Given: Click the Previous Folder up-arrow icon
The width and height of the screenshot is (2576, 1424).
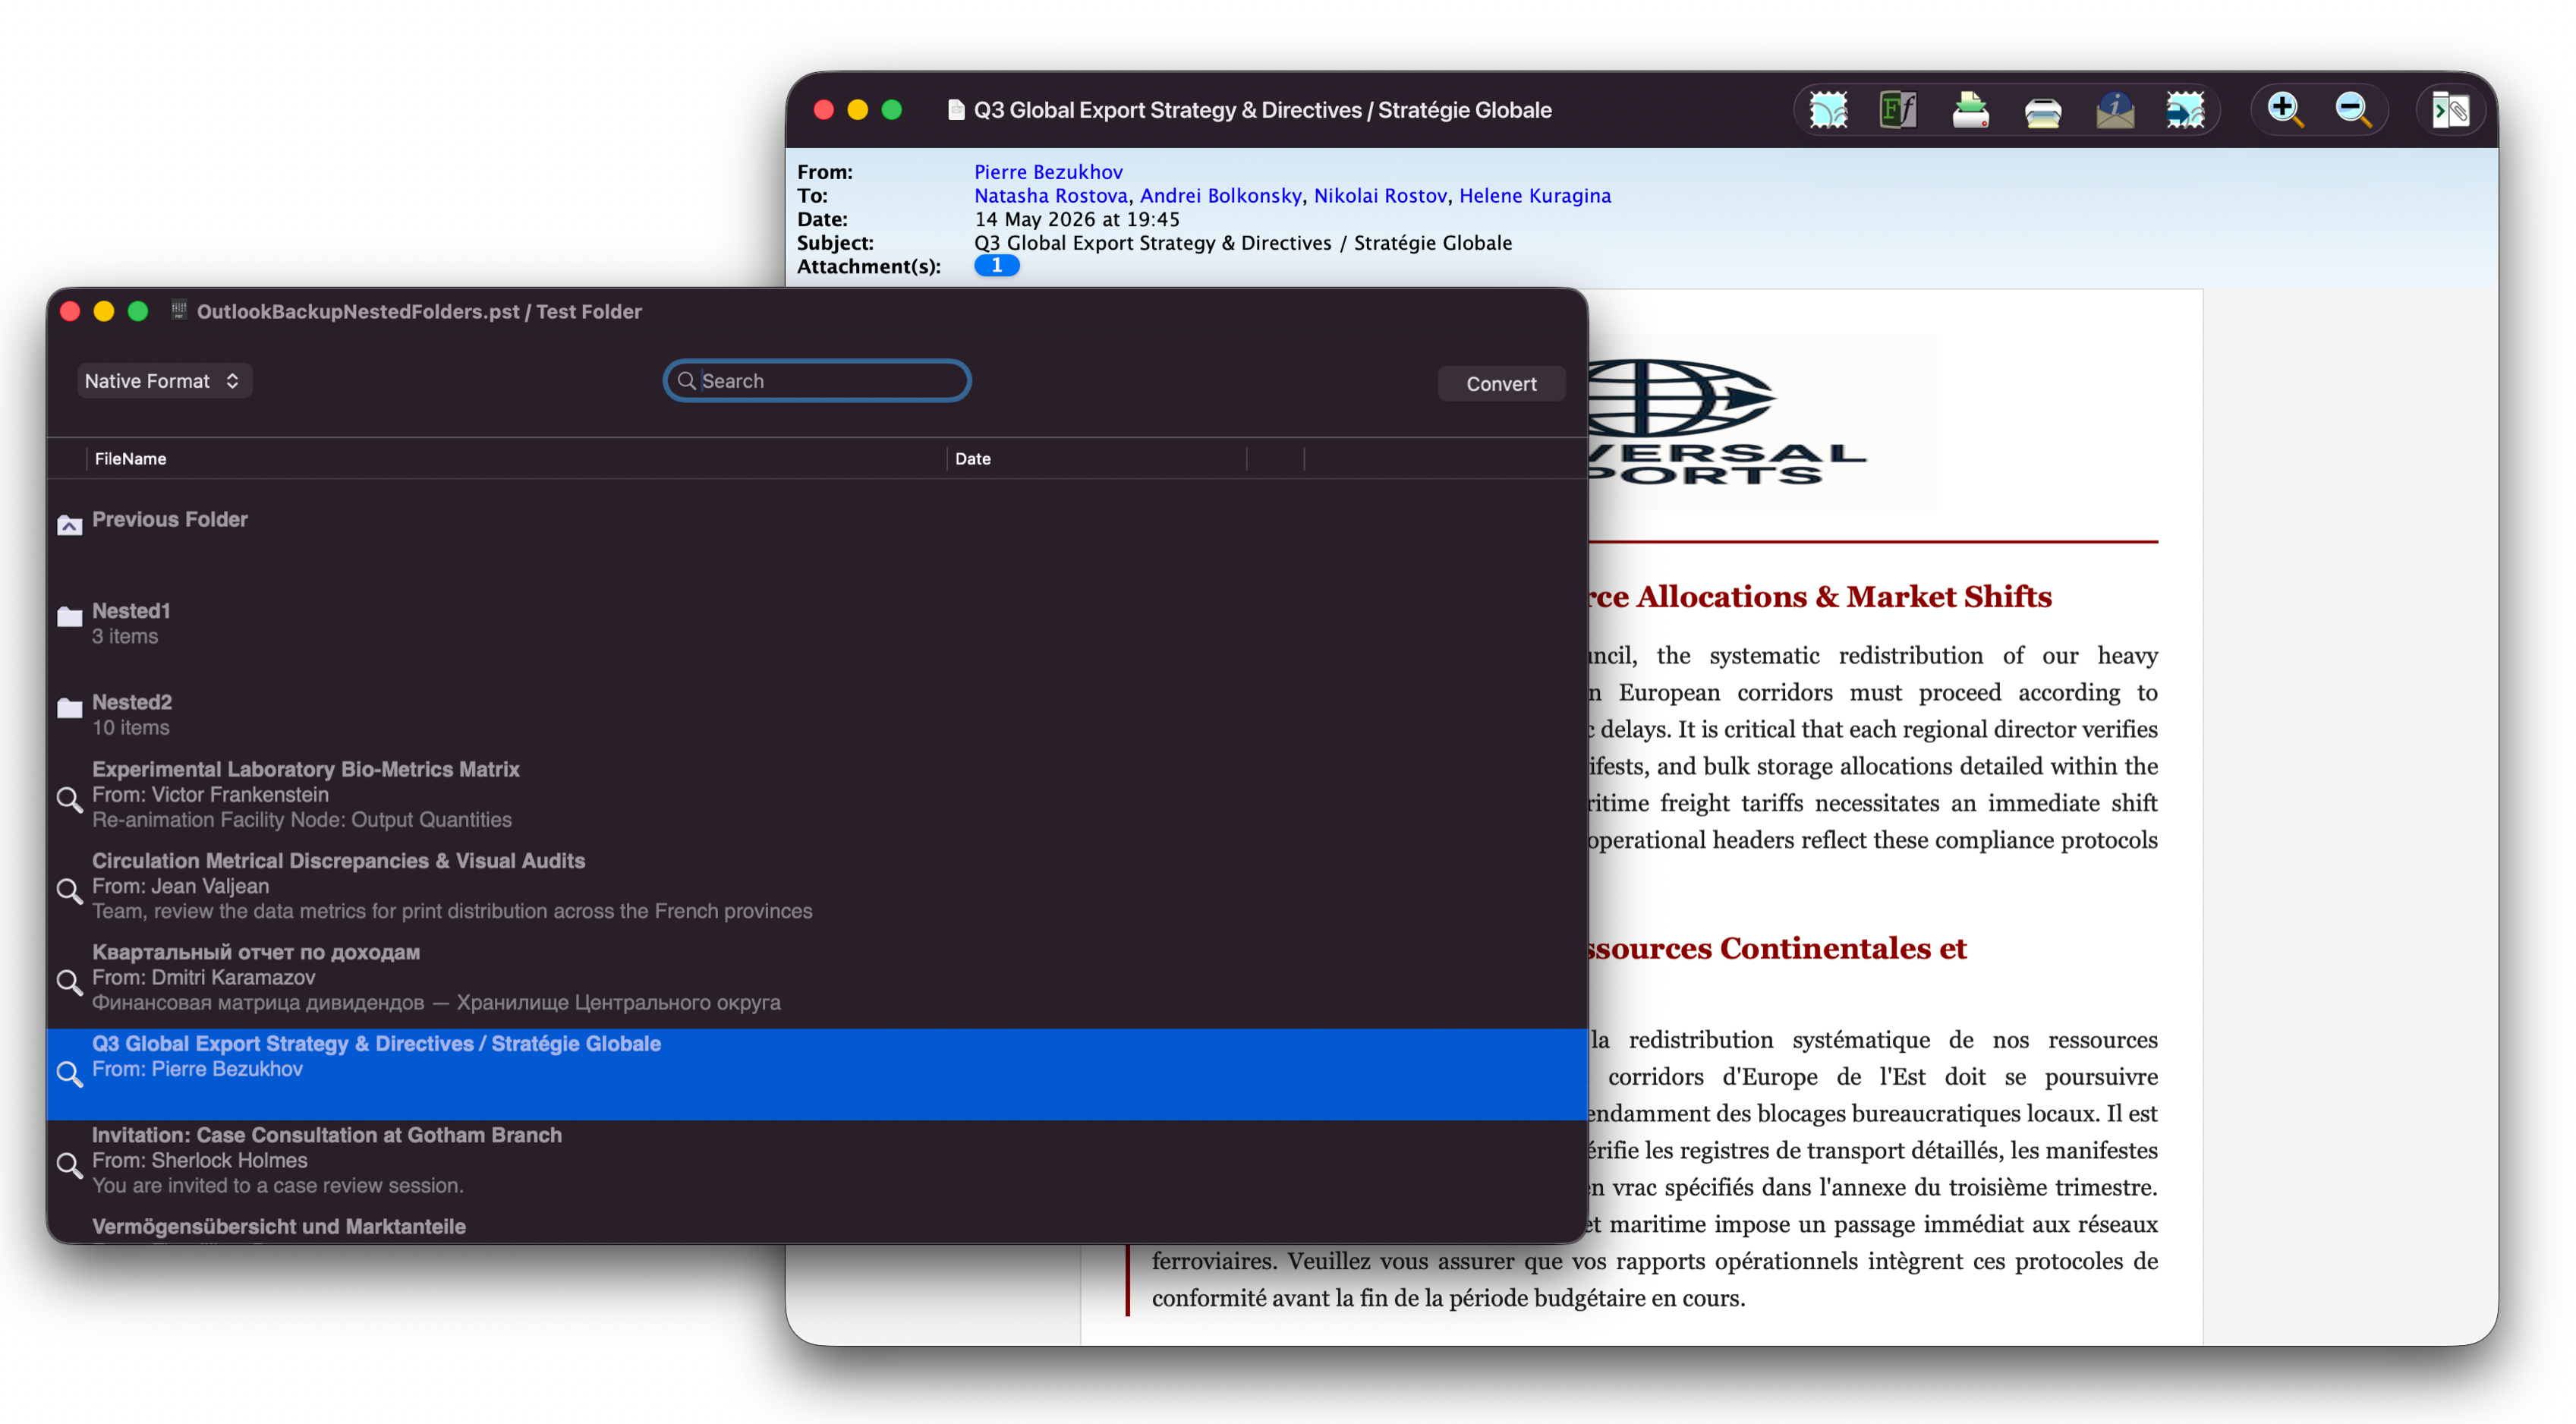Looking at the screenshot, I should (69, 525).
